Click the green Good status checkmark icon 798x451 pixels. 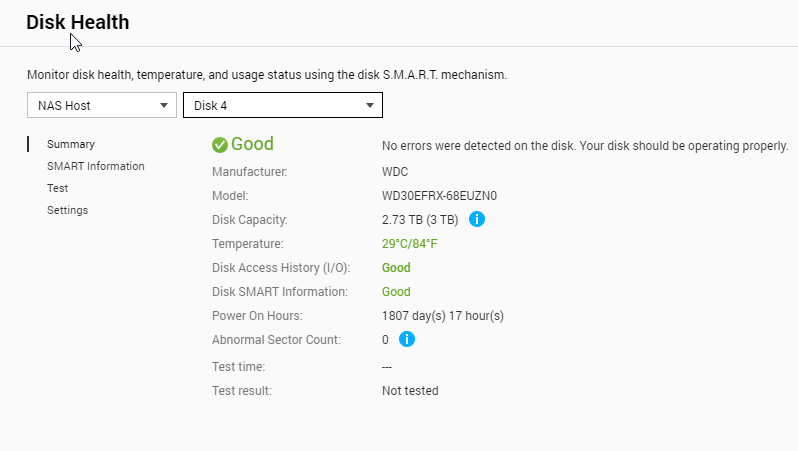(220, 145)
